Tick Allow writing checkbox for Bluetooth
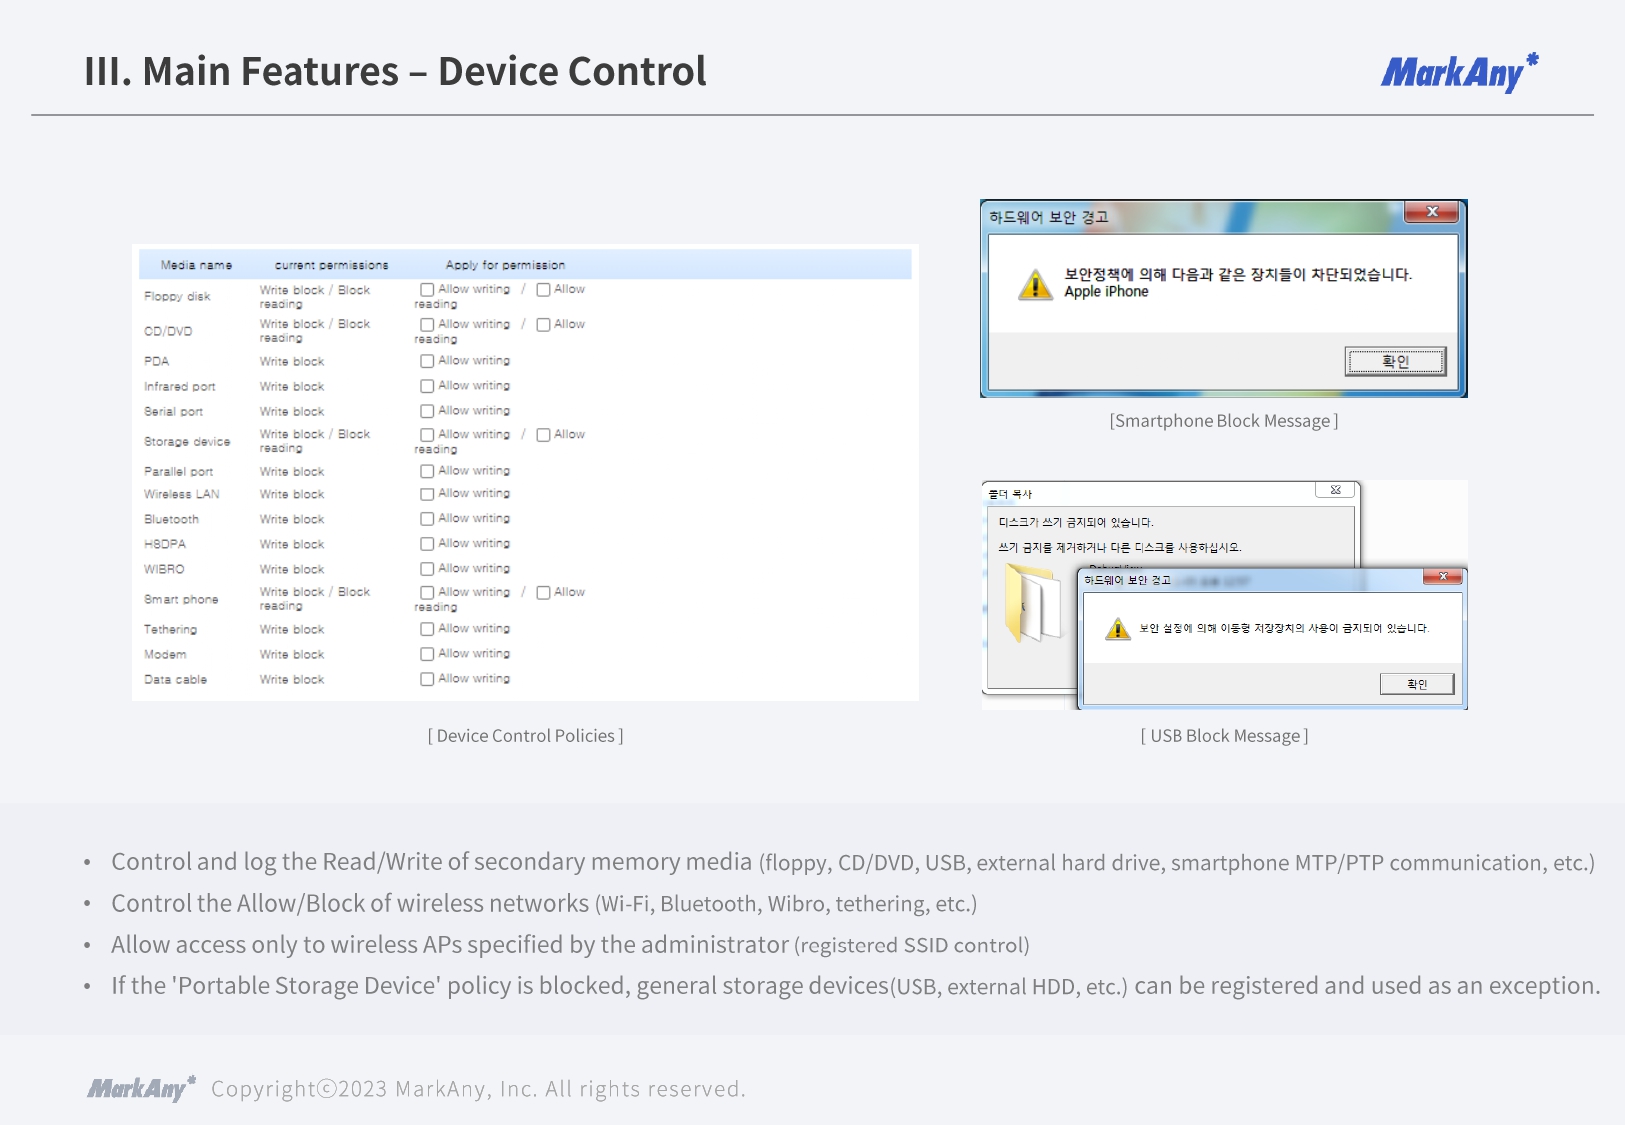This screenshot has height=1125, width=1625. click(x=427, y=519)
